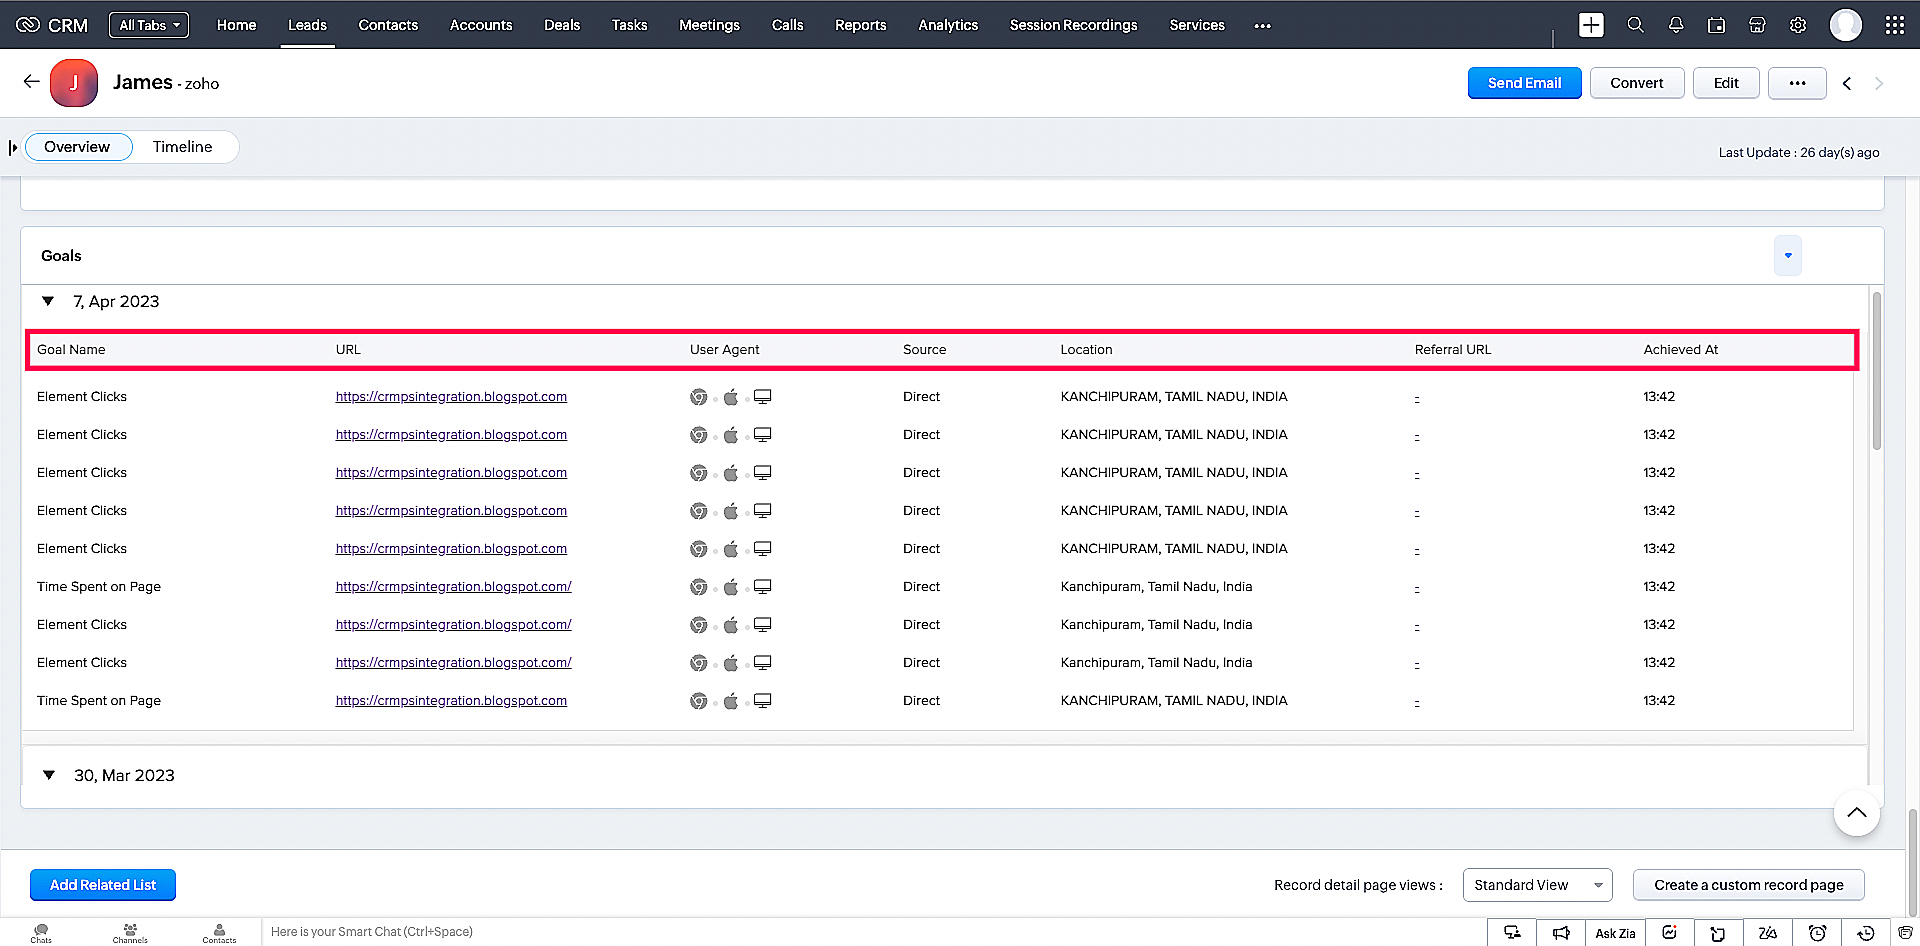This screenshot has width=1920, height=946.
Task: Click the announcements megaphone icon
Action: pyautogui.click(x=1561, y=933)
